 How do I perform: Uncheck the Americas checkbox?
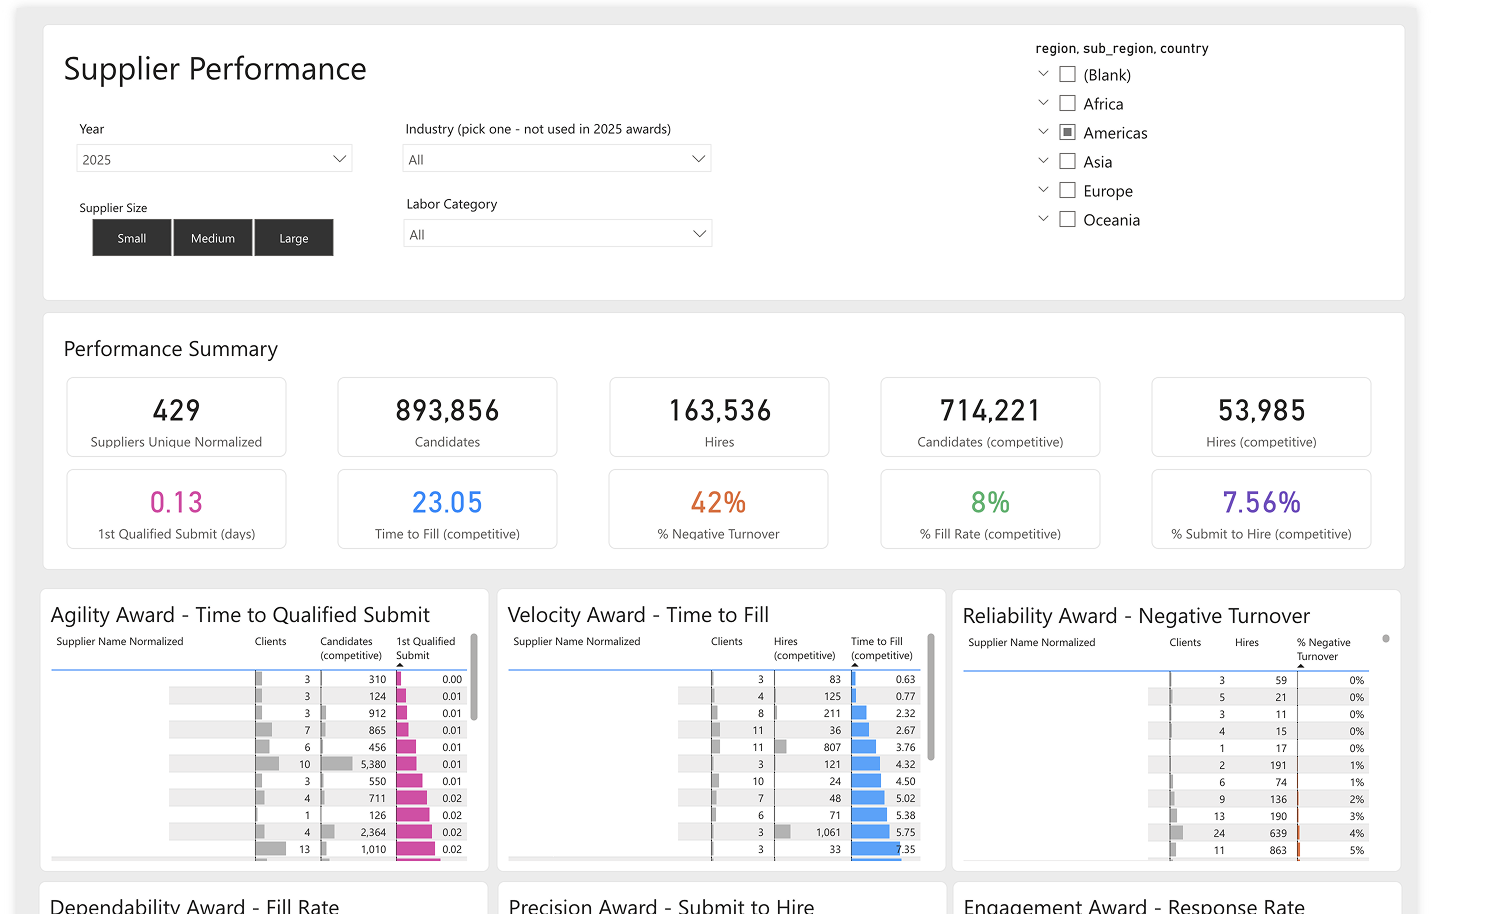pos(1067,132)
